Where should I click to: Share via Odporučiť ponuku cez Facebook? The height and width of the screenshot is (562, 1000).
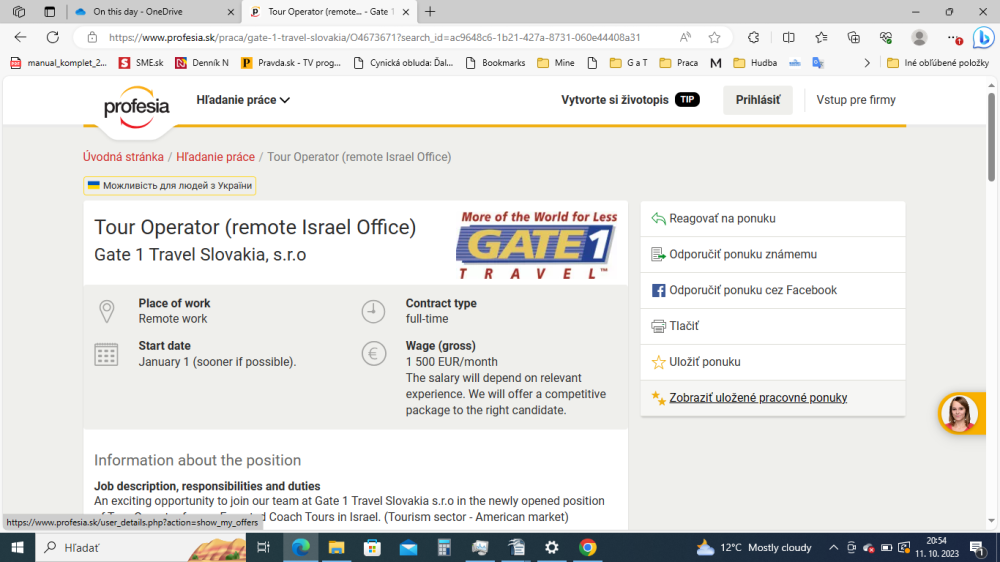pos(773,290)
